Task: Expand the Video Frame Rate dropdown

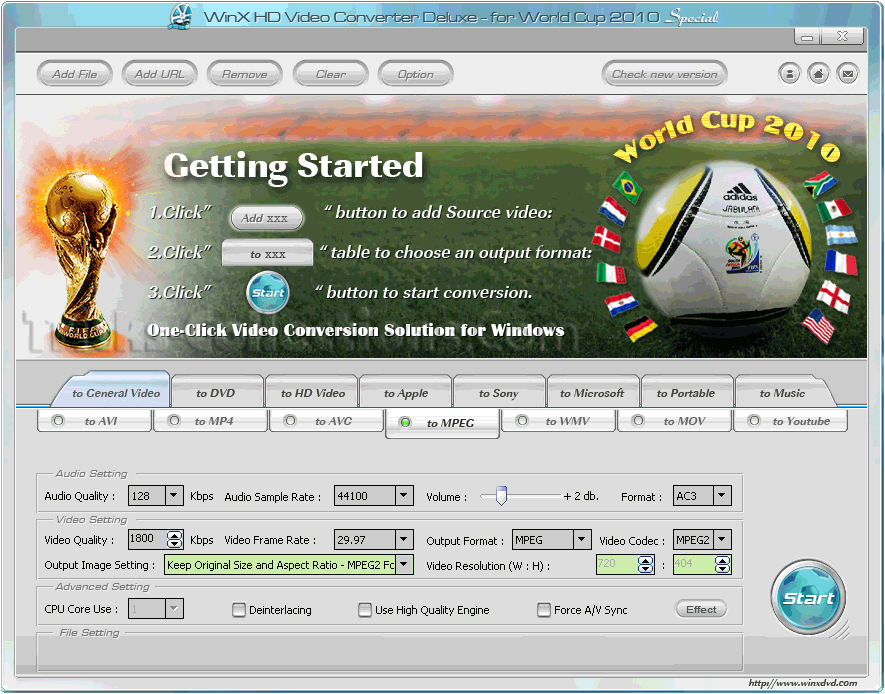Action: (x=404, y=539)
